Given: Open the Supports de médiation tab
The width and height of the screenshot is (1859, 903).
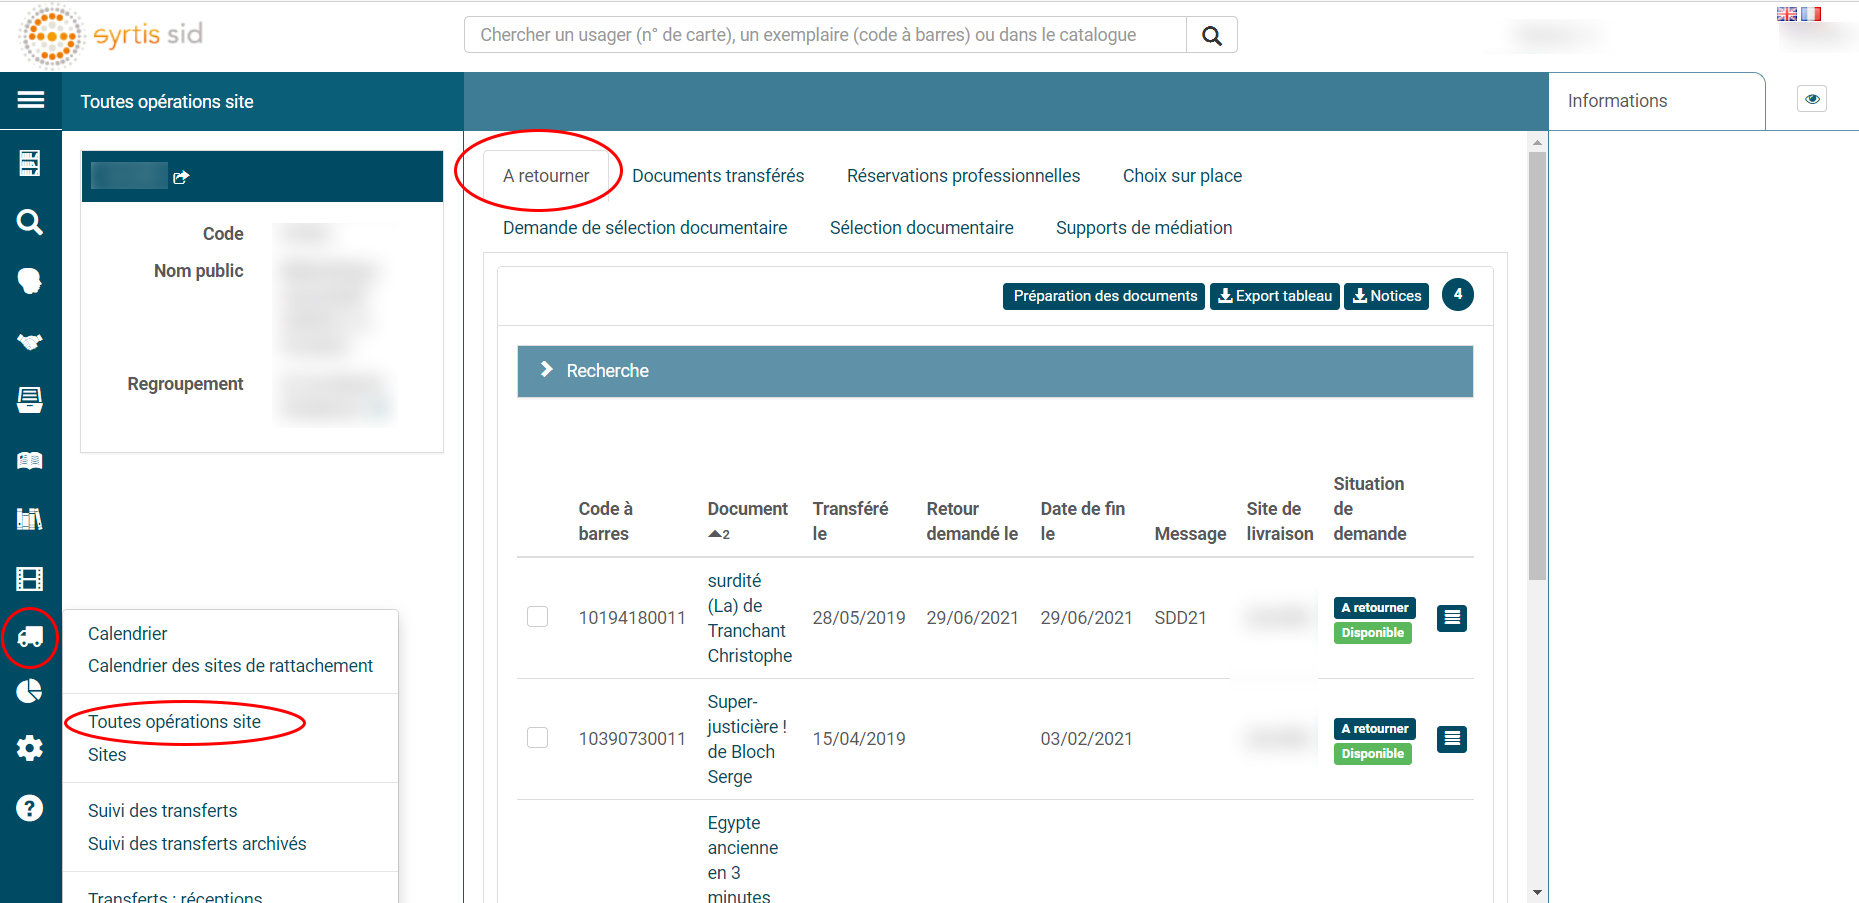Looking at the screenshot, I should tap(1144, 228).
